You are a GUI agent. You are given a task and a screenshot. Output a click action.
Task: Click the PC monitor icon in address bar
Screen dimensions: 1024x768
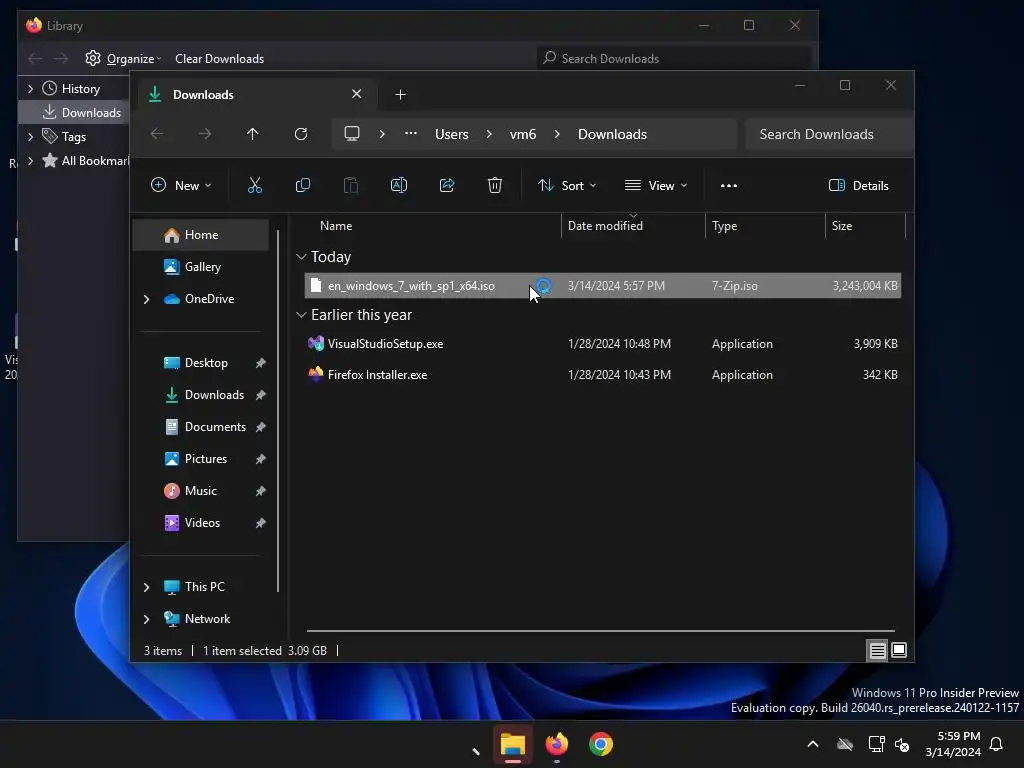[352, 134]
